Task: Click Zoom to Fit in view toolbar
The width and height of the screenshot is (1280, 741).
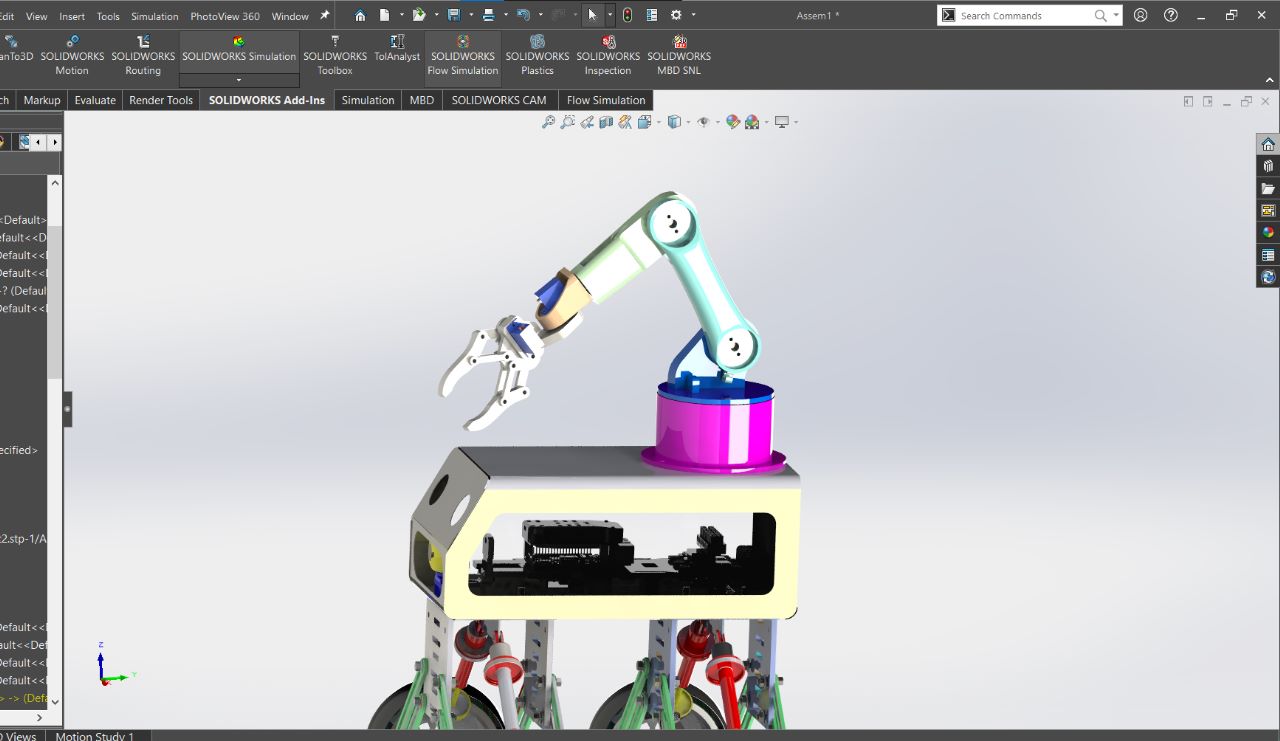Action: tap(548, 122)
